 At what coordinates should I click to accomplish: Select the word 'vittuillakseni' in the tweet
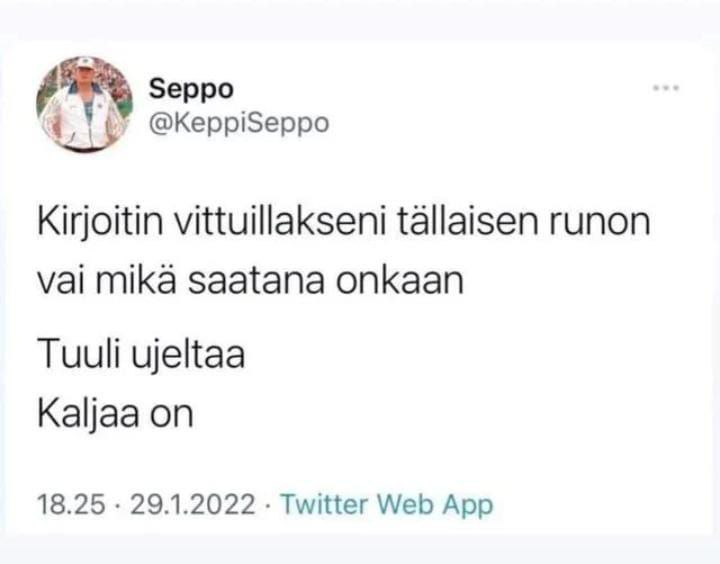280,222
